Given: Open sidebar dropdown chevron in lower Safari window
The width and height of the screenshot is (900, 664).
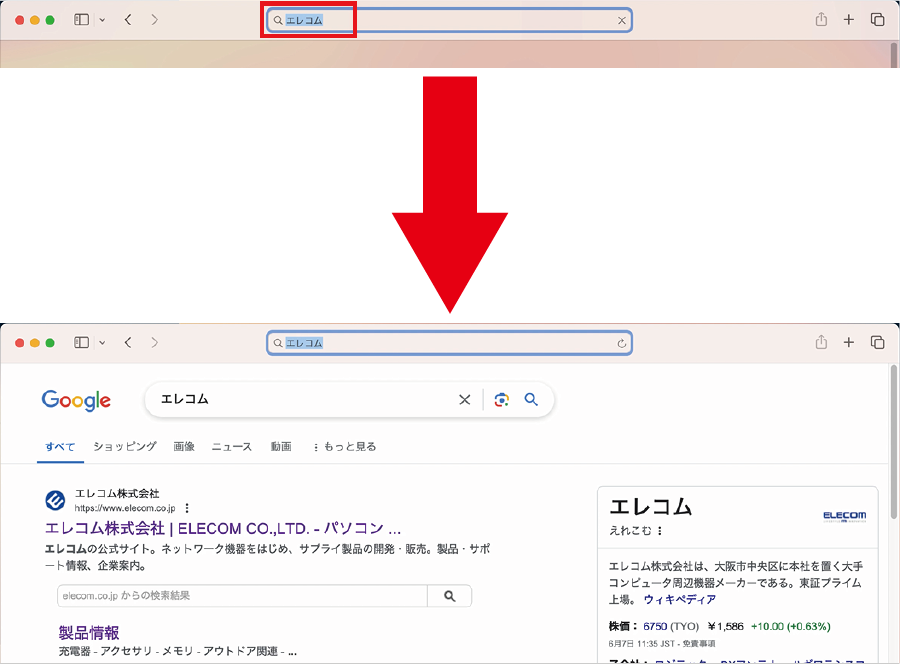Looking at the screenshot, I should coord(102,343).
